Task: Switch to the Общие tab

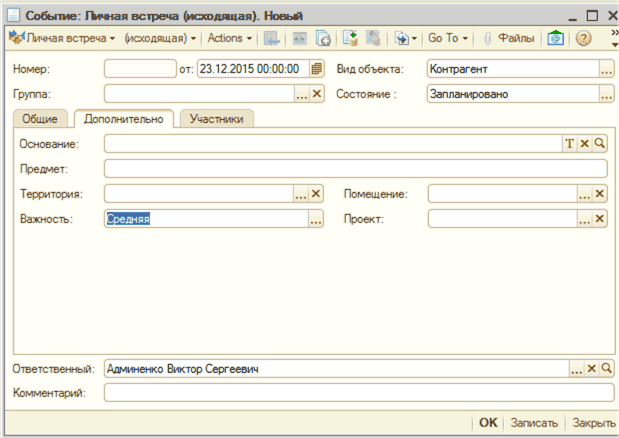Action: [x=41, y=119]
